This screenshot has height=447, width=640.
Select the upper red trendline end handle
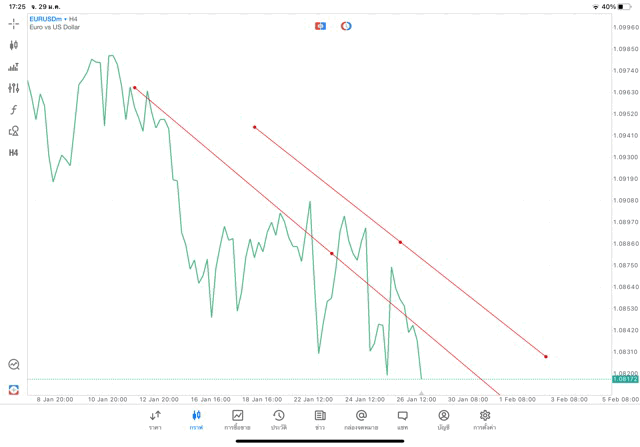(546, 357)
